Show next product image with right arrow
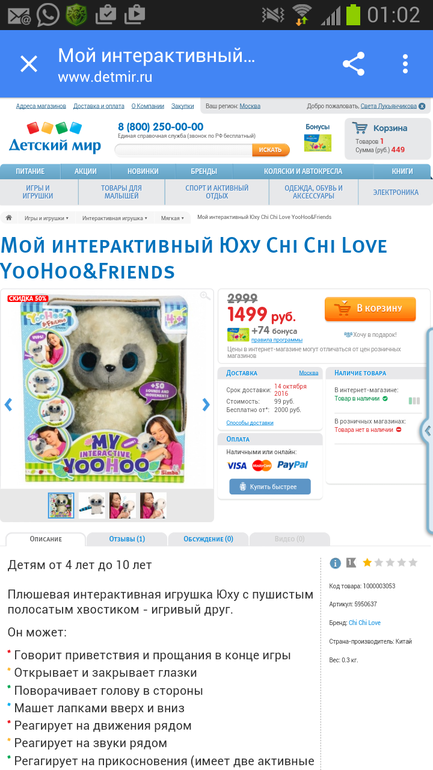Image resolution: width=433 pixels, height=770 pixels. 206,405
